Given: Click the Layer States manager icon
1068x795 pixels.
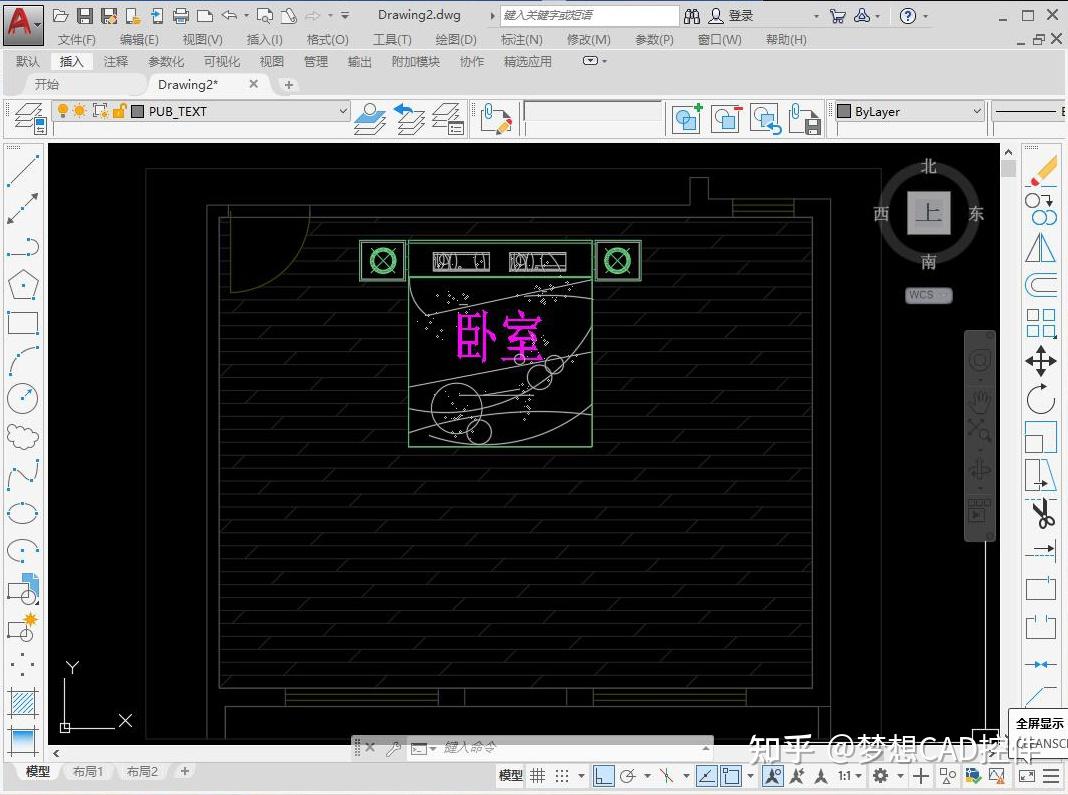Looking at the screenshot, I should click(447, 119).
